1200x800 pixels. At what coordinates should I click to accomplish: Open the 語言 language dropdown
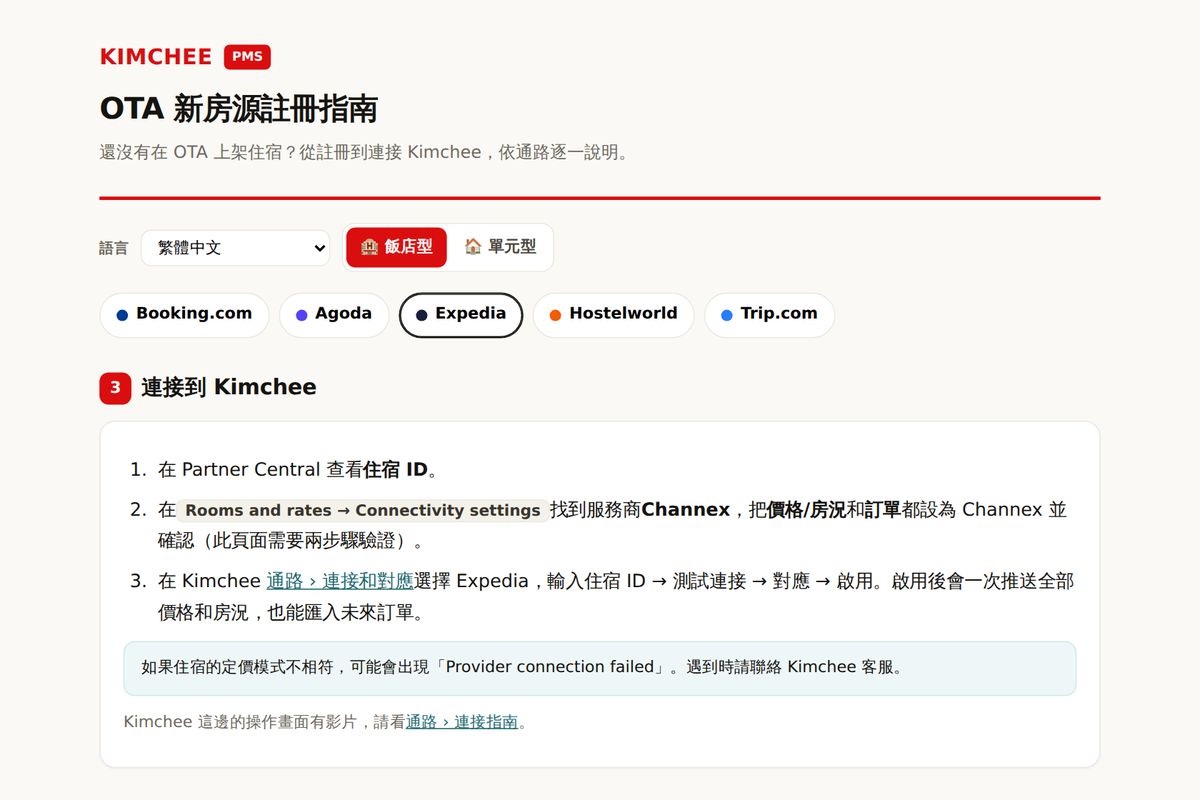[x=236, y=248]
